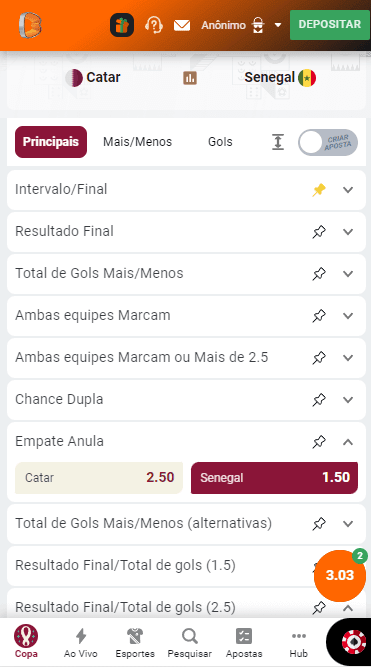Image resolution: width=371 pixels, height=667 pixels.
Task: Open the gift promotions icon
Action: click(122, 25)
